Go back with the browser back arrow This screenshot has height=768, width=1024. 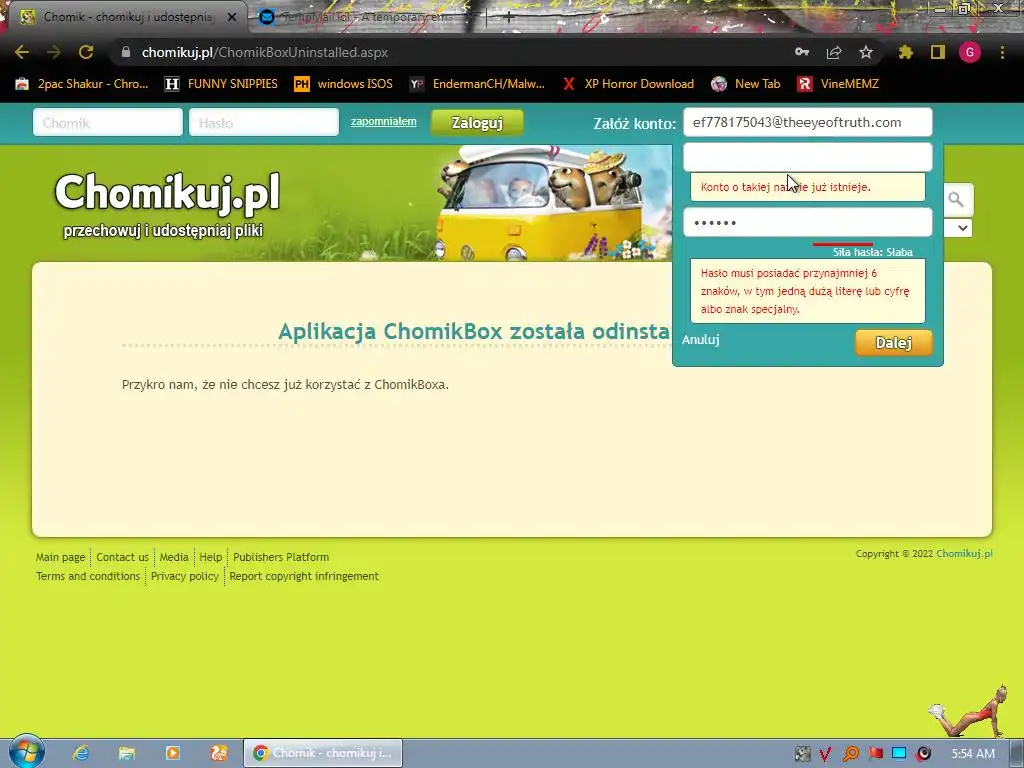tap(22, 52)
